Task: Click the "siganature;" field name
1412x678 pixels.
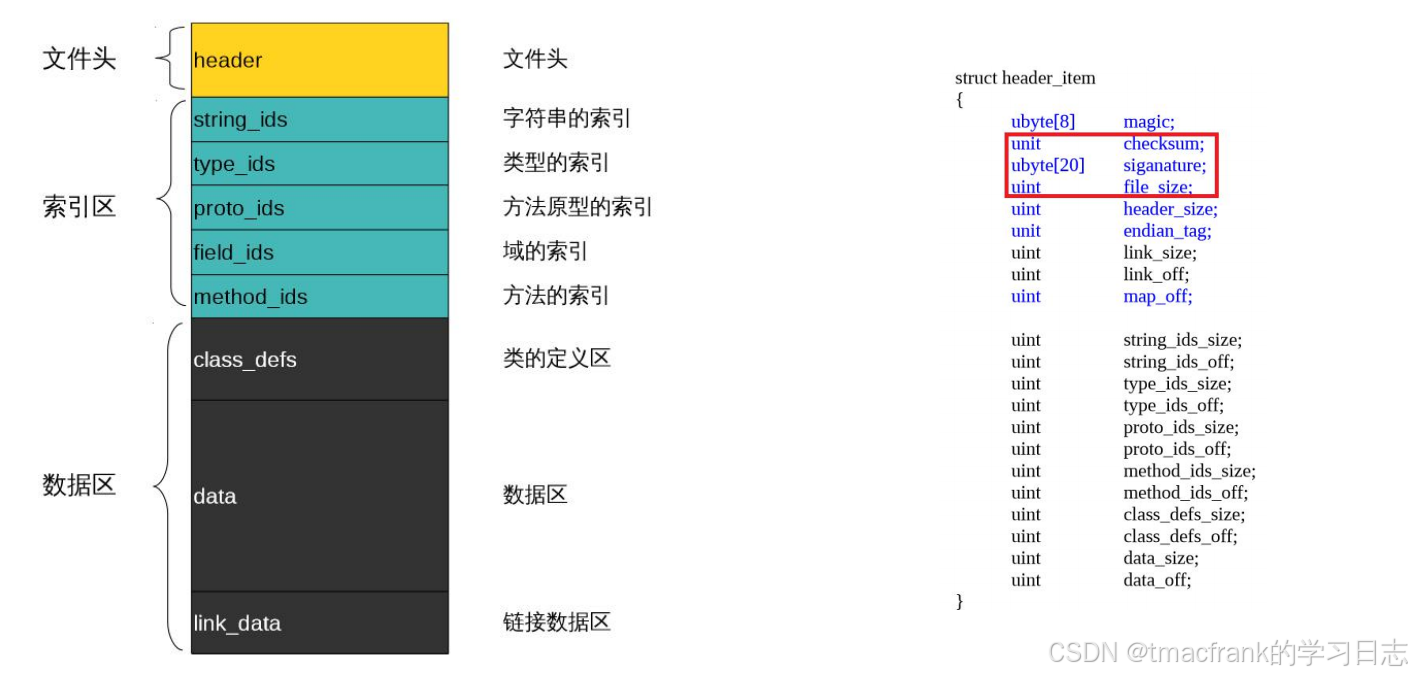Action: [x=1165, y=166]
